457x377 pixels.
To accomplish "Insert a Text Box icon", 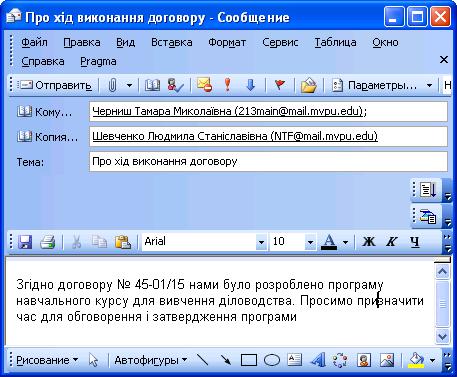I will coord(295,360).
